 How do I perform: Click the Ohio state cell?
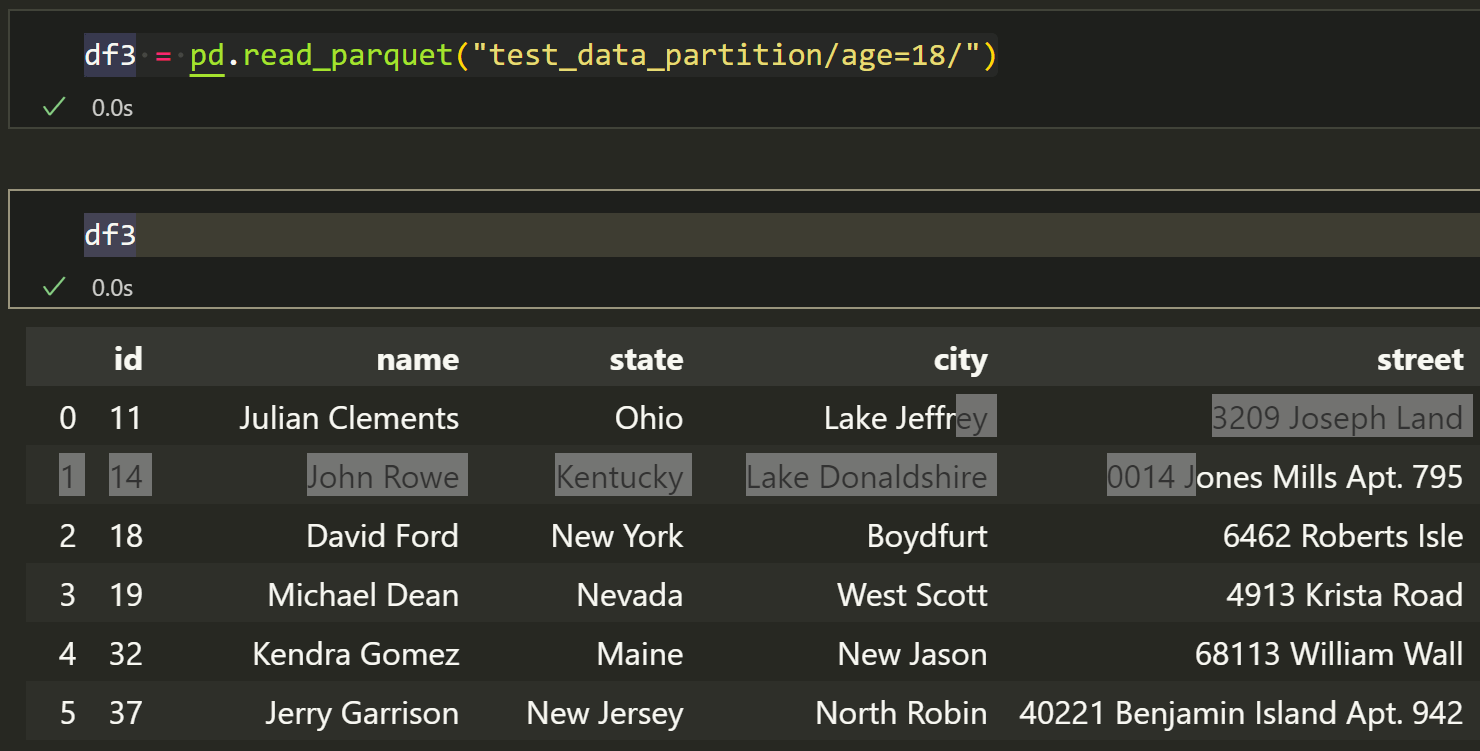[649, 417]
